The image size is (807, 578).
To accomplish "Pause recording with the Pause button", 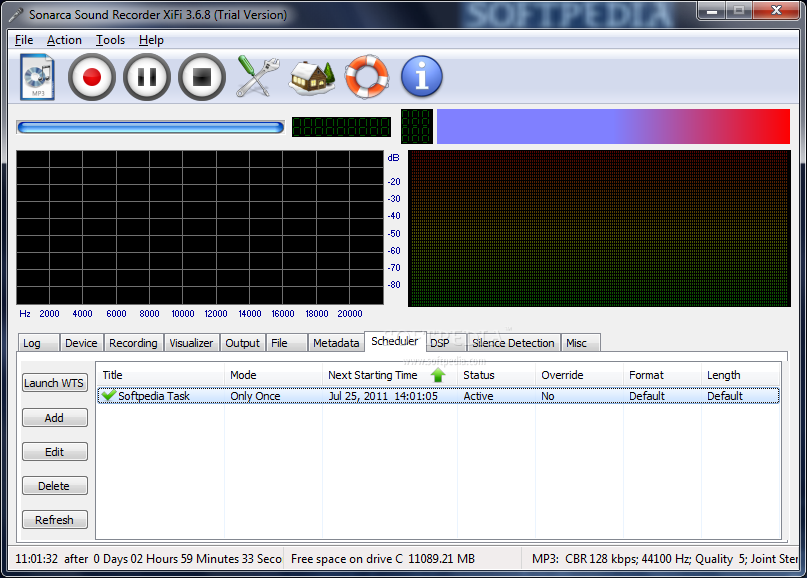I will click(147, 77).
